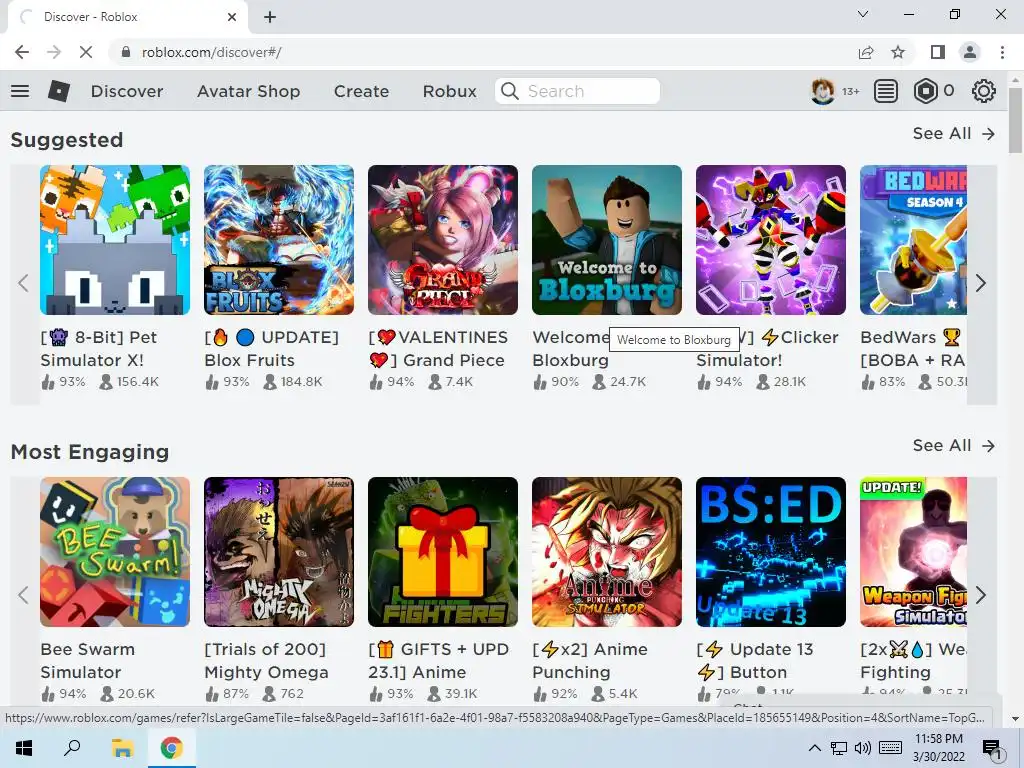Click the 13+ age label

(850, 91)
